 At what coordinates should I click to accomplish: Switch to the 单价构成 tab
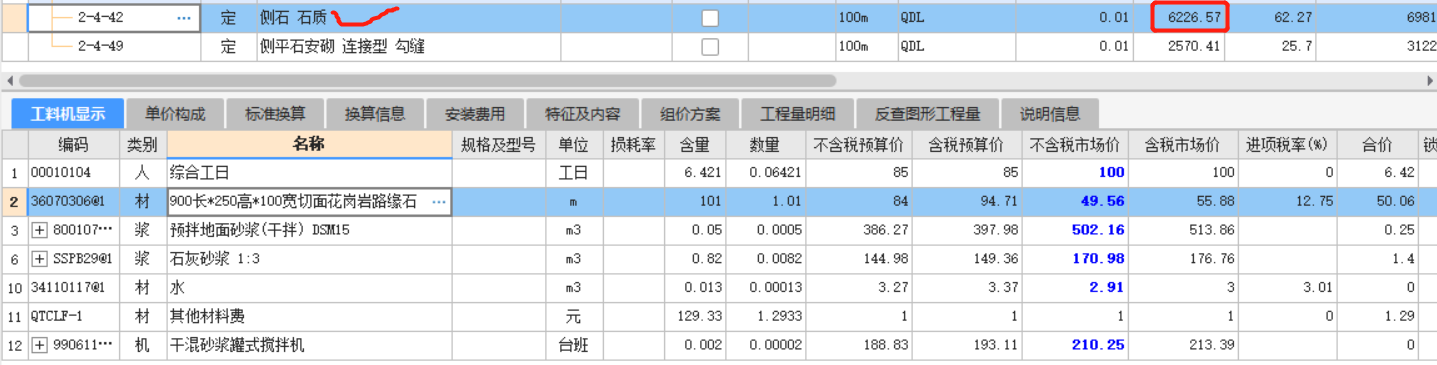coord(174,113)
